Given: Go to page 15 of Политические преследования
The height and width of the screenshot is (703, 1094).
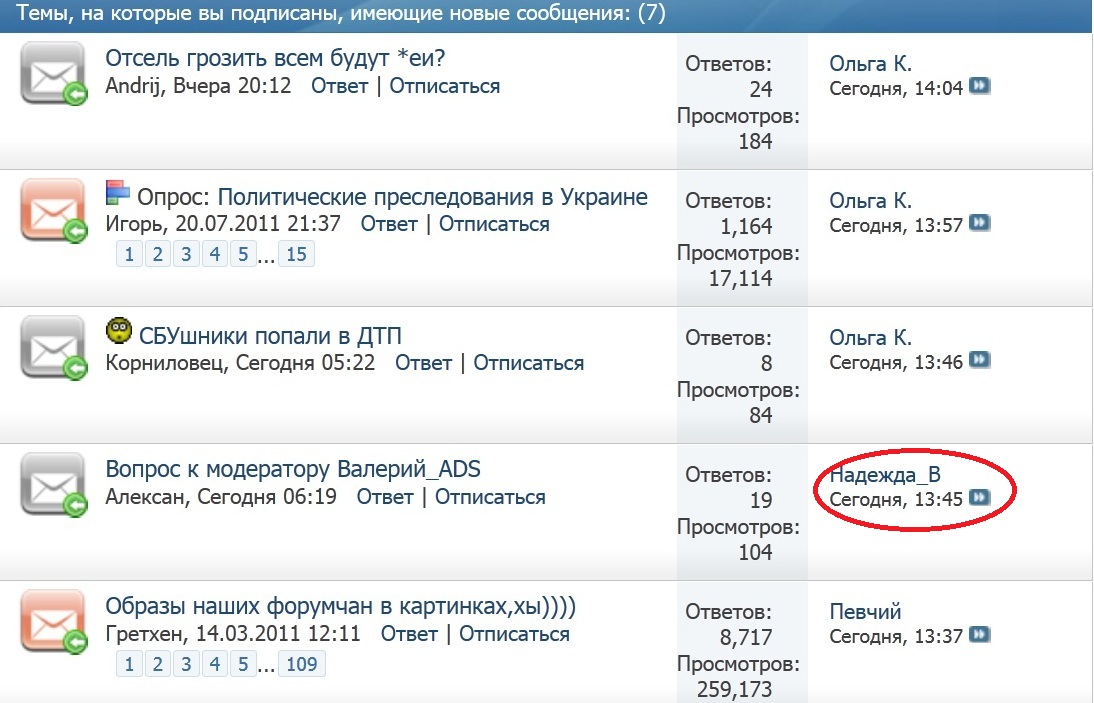Looking at the screenshot, I should click(x=296, y=254).
